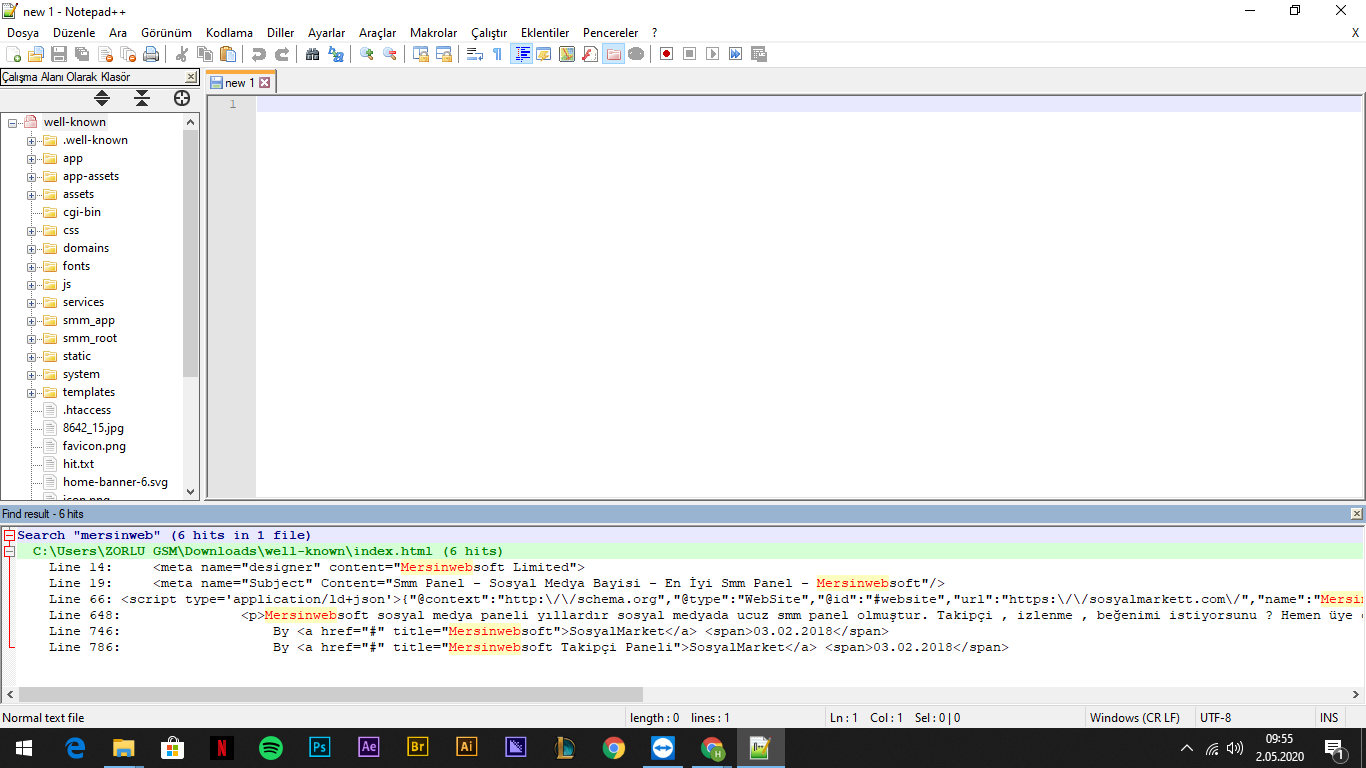Open the Replace dialog from the toolbar
Viewport: 1366px width, 768px height.
coord(336,54)
